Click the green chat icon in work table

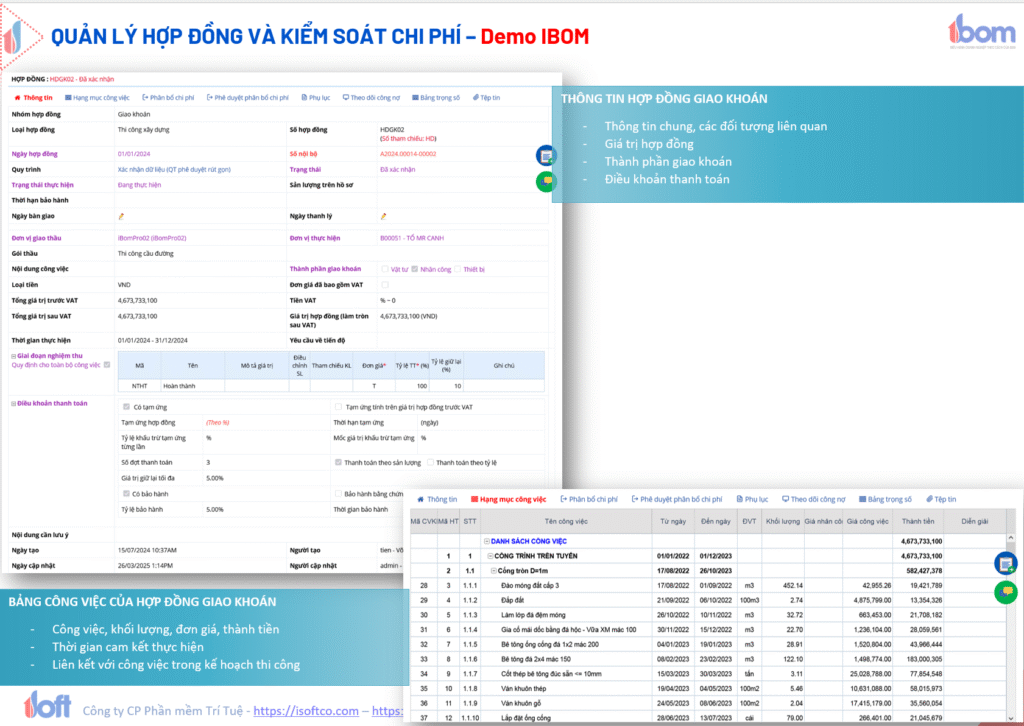1005,591
